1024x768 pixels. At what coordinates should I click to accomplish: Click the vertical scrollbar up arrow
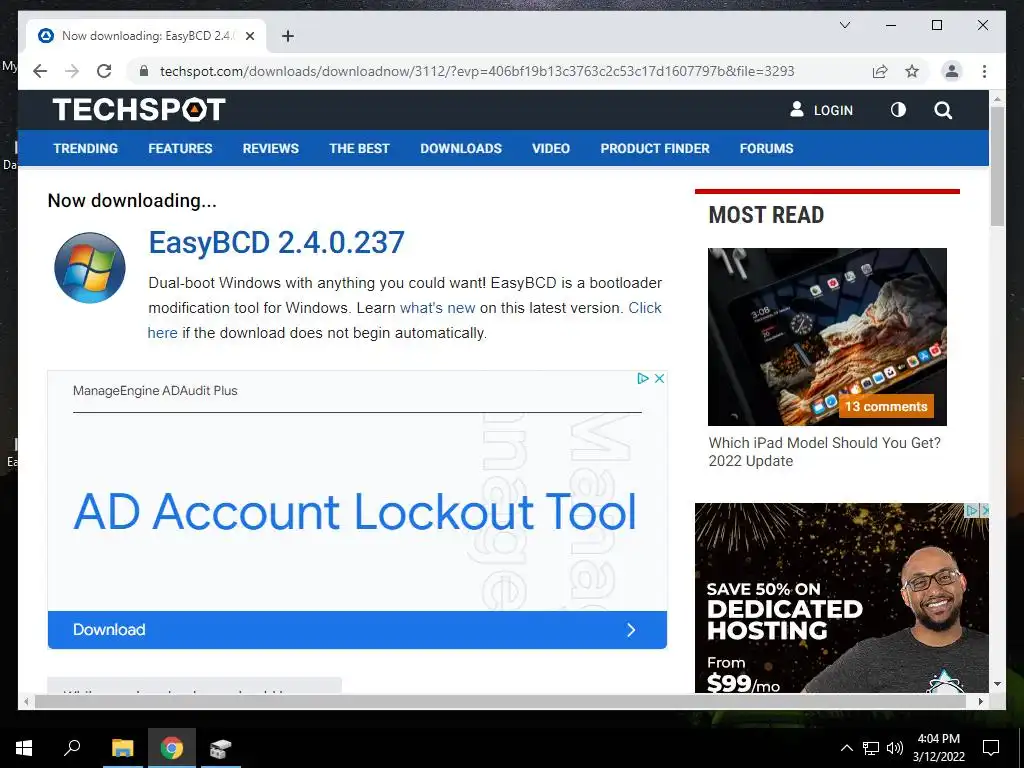(997, 99)
